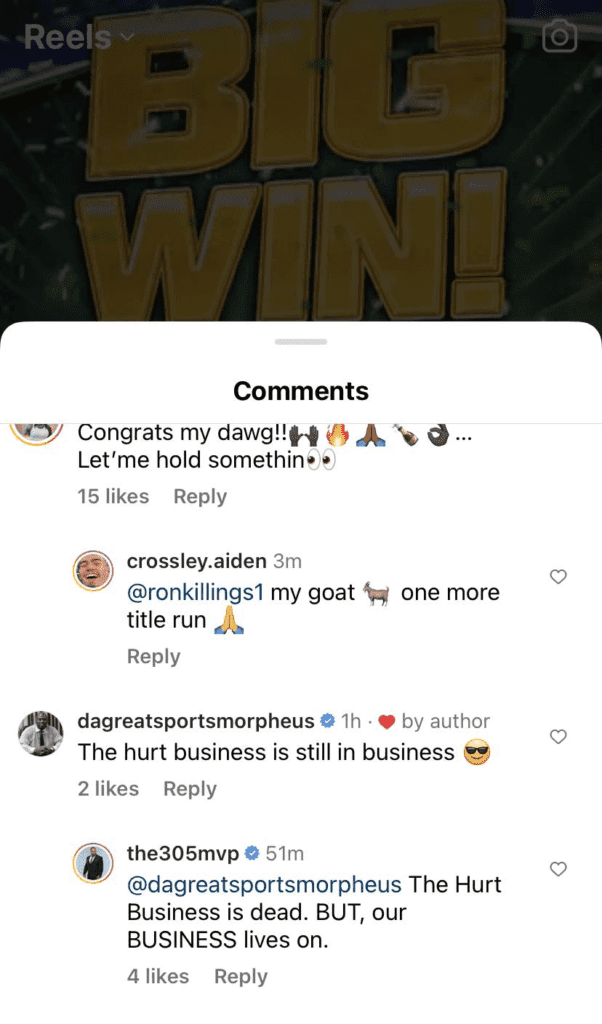View the 4 likes on the305mvp's comment
This screenshot has width=602, height=1024.
(157, 976)
